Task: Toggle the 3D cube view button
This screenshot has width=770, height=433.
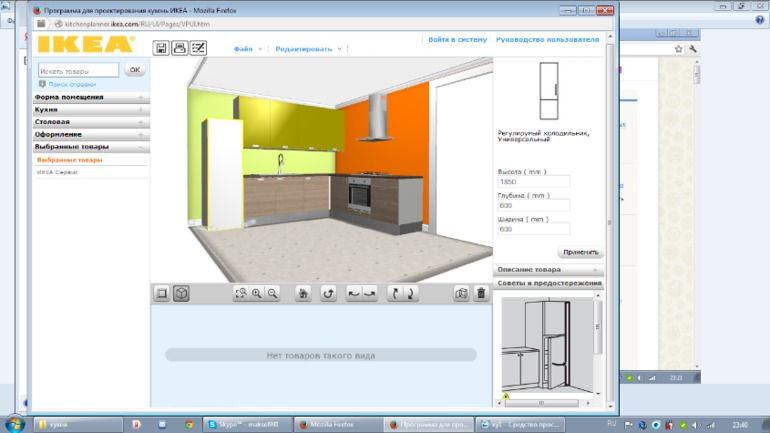Action: click(x=181, y=293)
